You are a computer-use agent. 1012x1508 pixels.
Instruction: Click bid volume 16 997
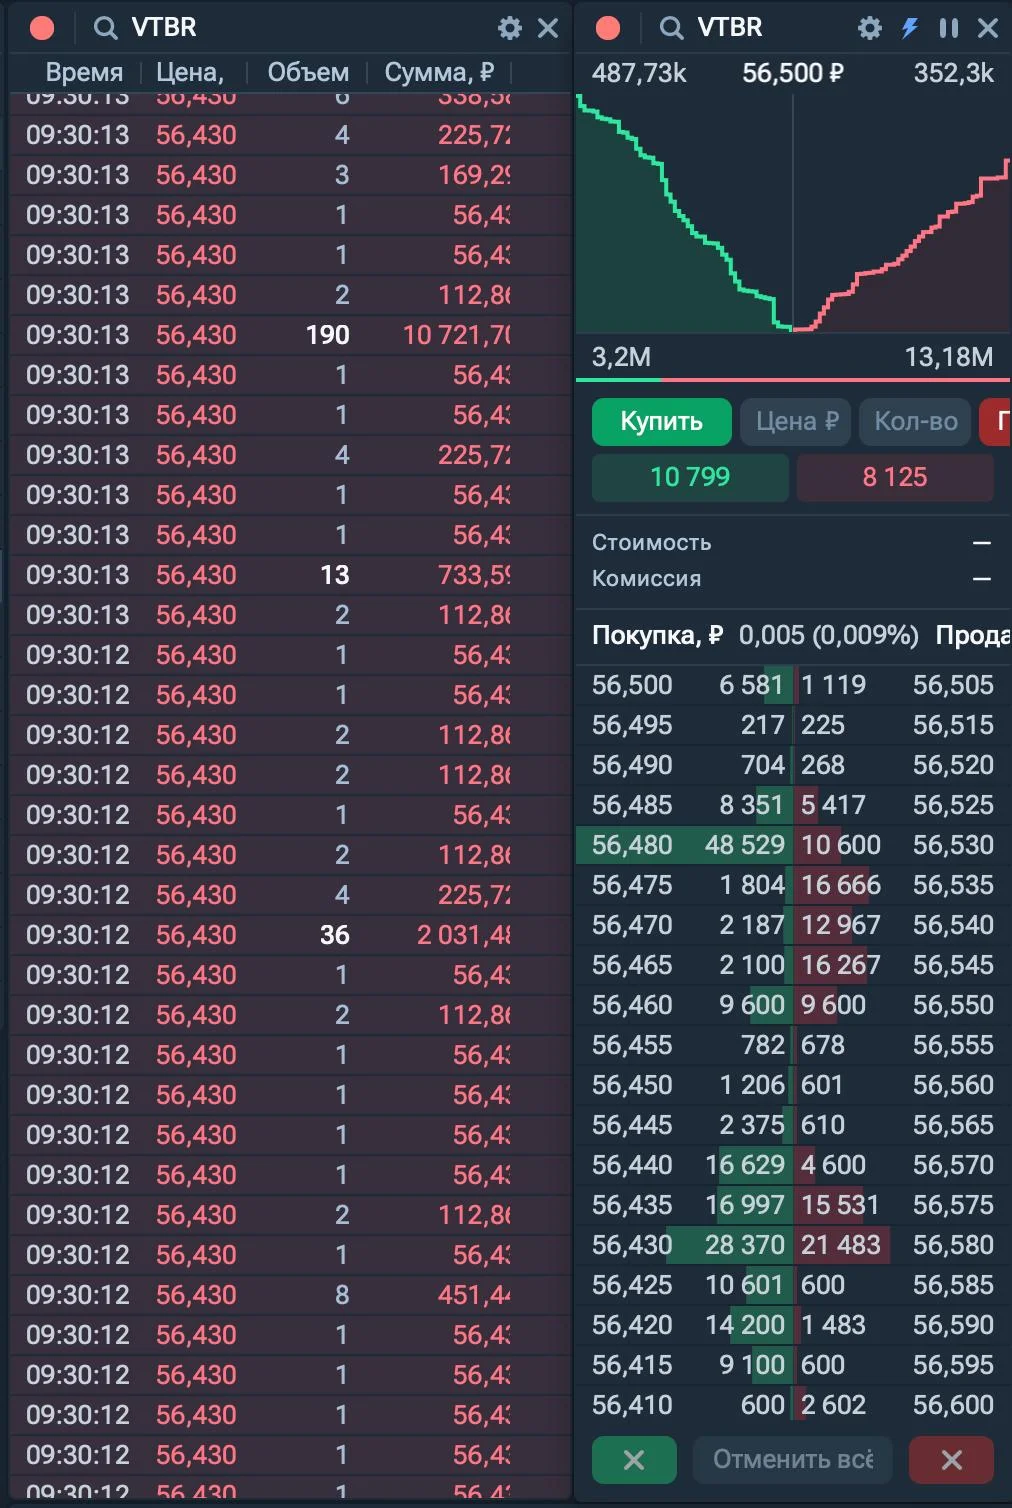(745, 1205)
